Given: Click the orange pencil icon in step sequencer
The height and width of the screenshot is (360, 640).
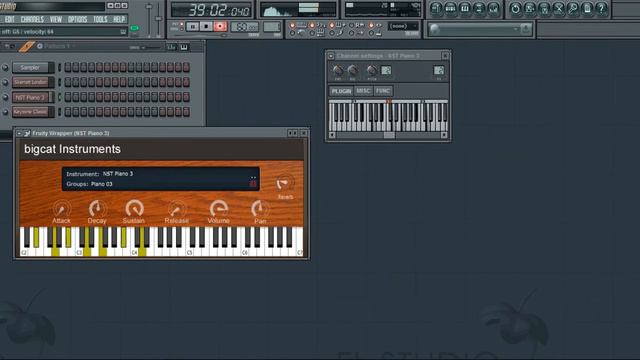Looking at the screenshot, I should [x=27, y=47].
